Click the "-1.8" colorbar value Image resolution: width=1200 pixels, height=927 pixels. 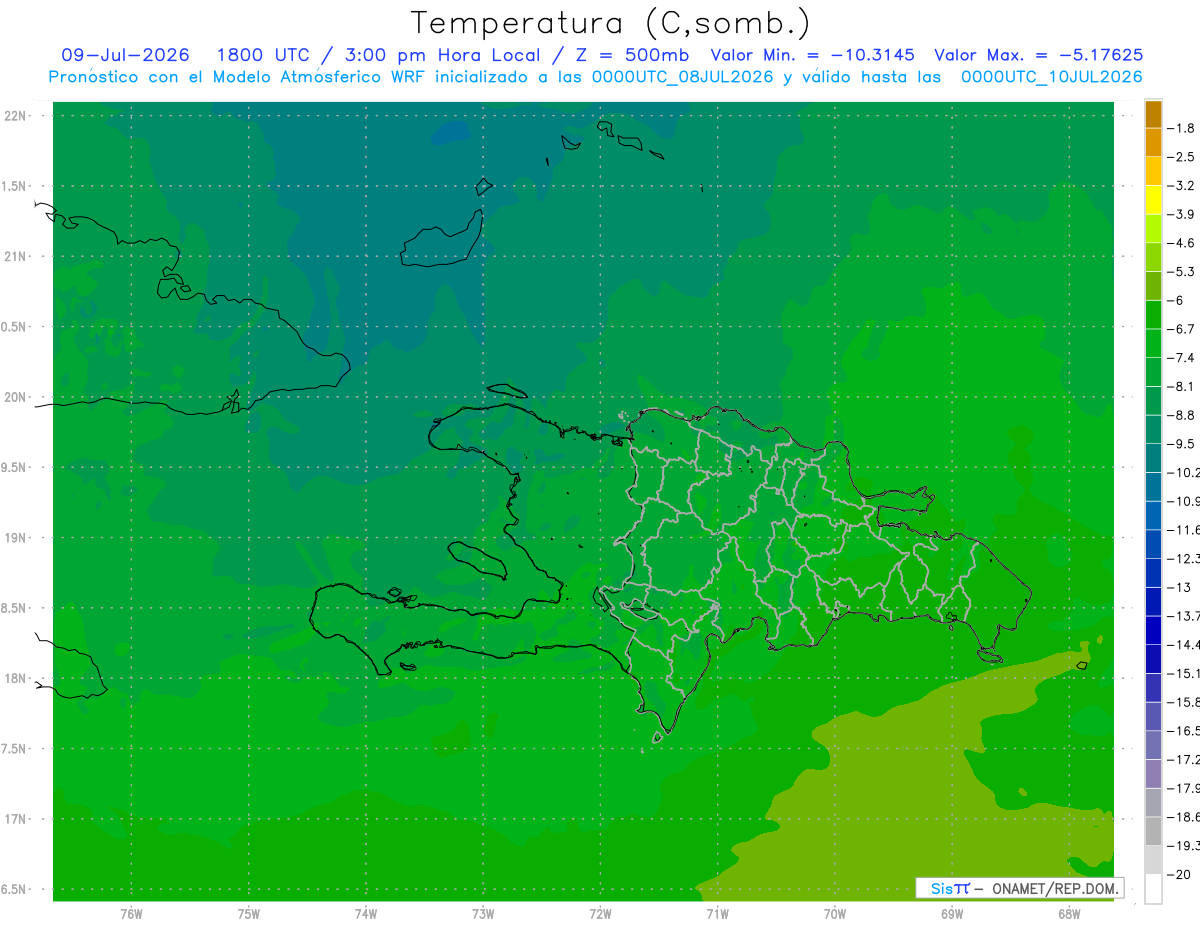pos(1181,128)
